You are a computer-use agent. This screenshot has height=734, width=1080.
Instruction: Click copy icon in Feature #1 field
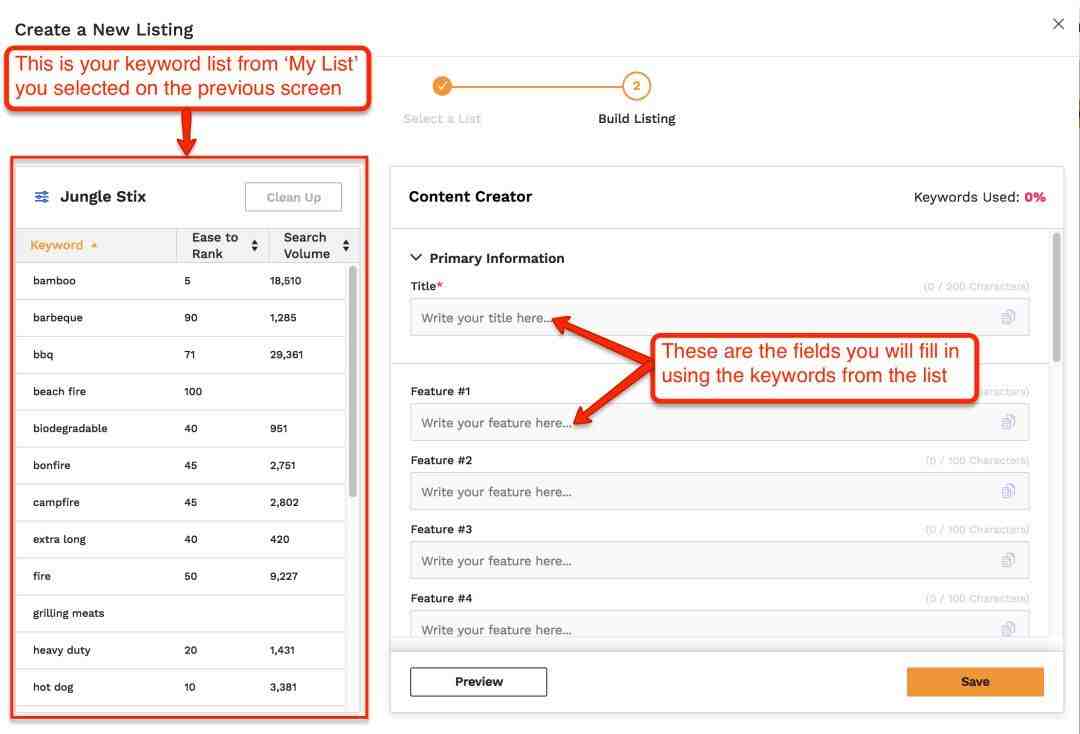[1008, 423]
